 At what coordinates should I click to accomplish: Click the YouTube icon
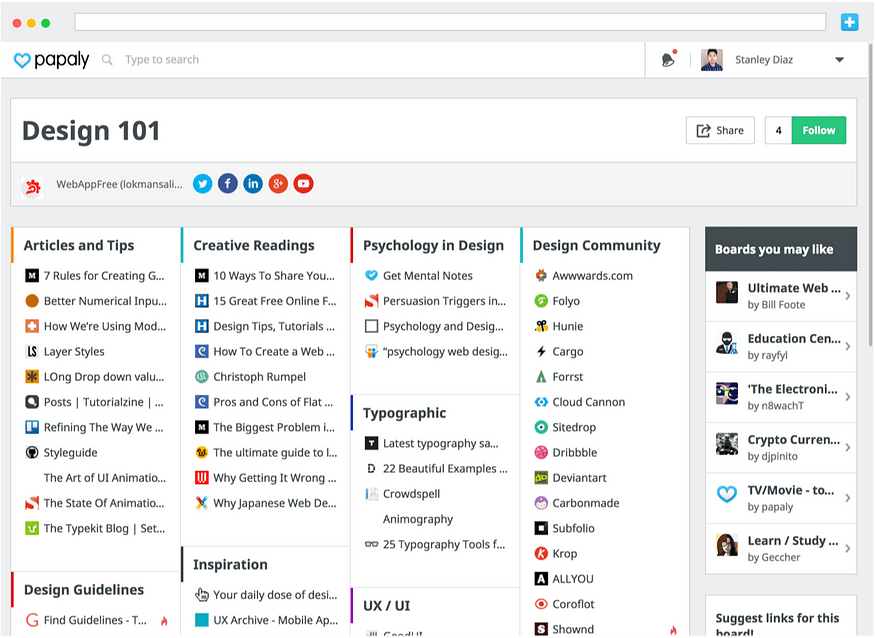point(303,184)
